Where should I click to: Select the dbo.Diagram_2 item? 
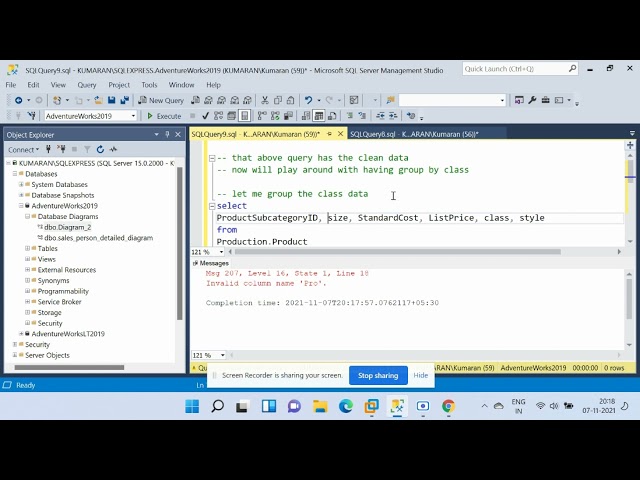(67, 227)
